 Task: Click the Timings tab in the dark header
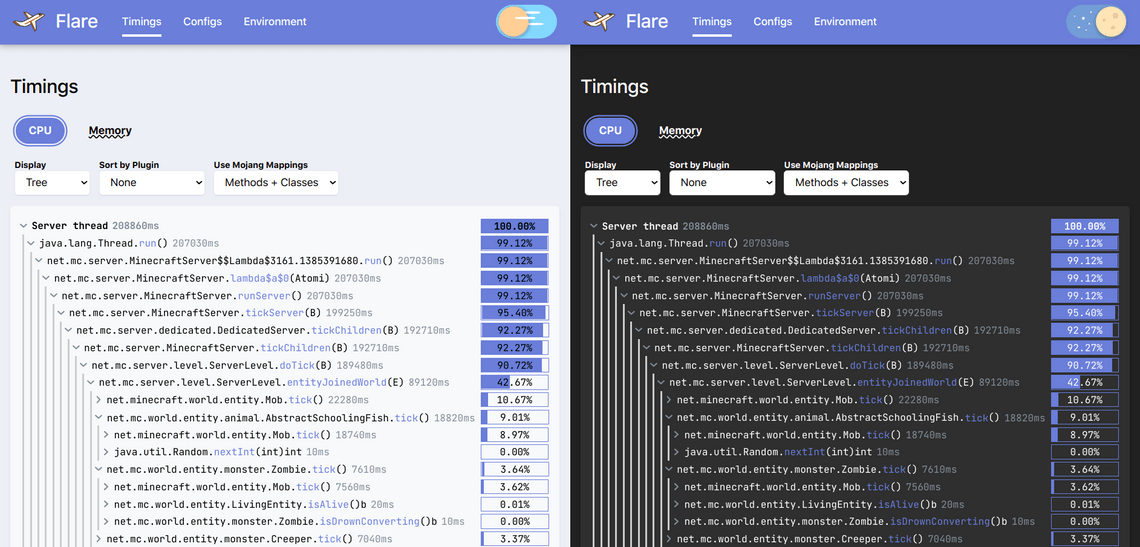click(711, 21)
